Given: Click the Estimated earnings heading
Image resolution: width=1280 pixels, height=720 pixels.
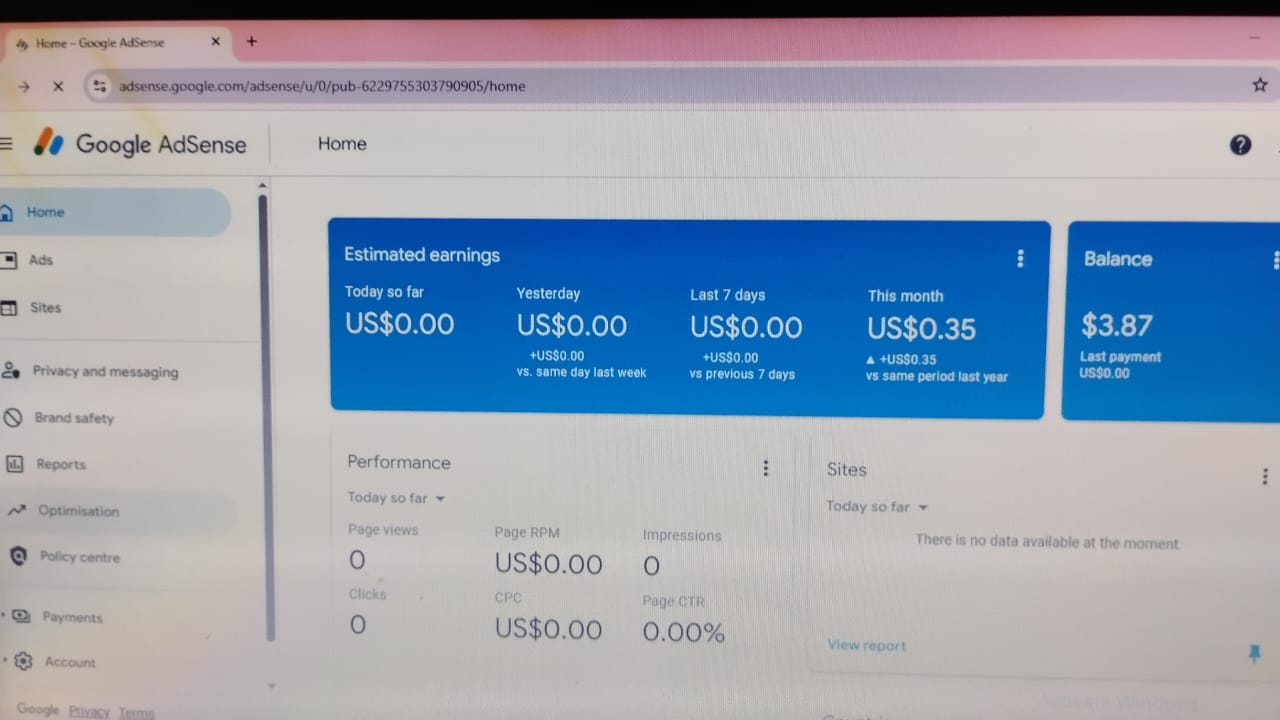Looking at the screenshot, I should pos(422,255).
